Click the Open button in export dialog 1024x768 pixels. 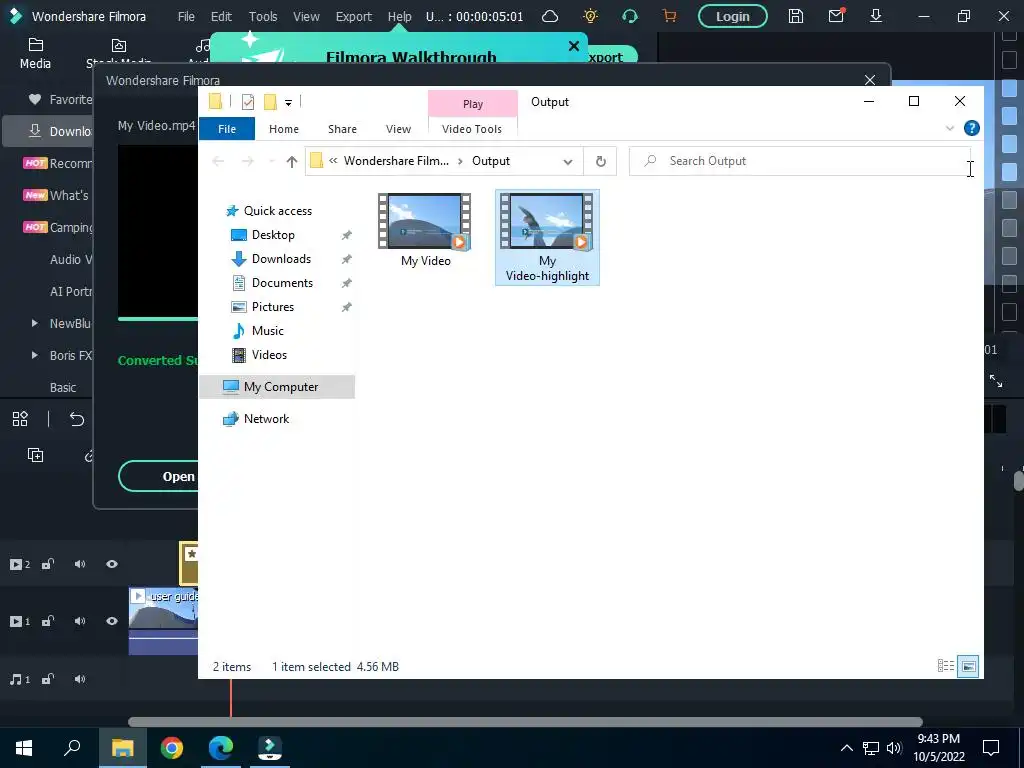point(158,476)
